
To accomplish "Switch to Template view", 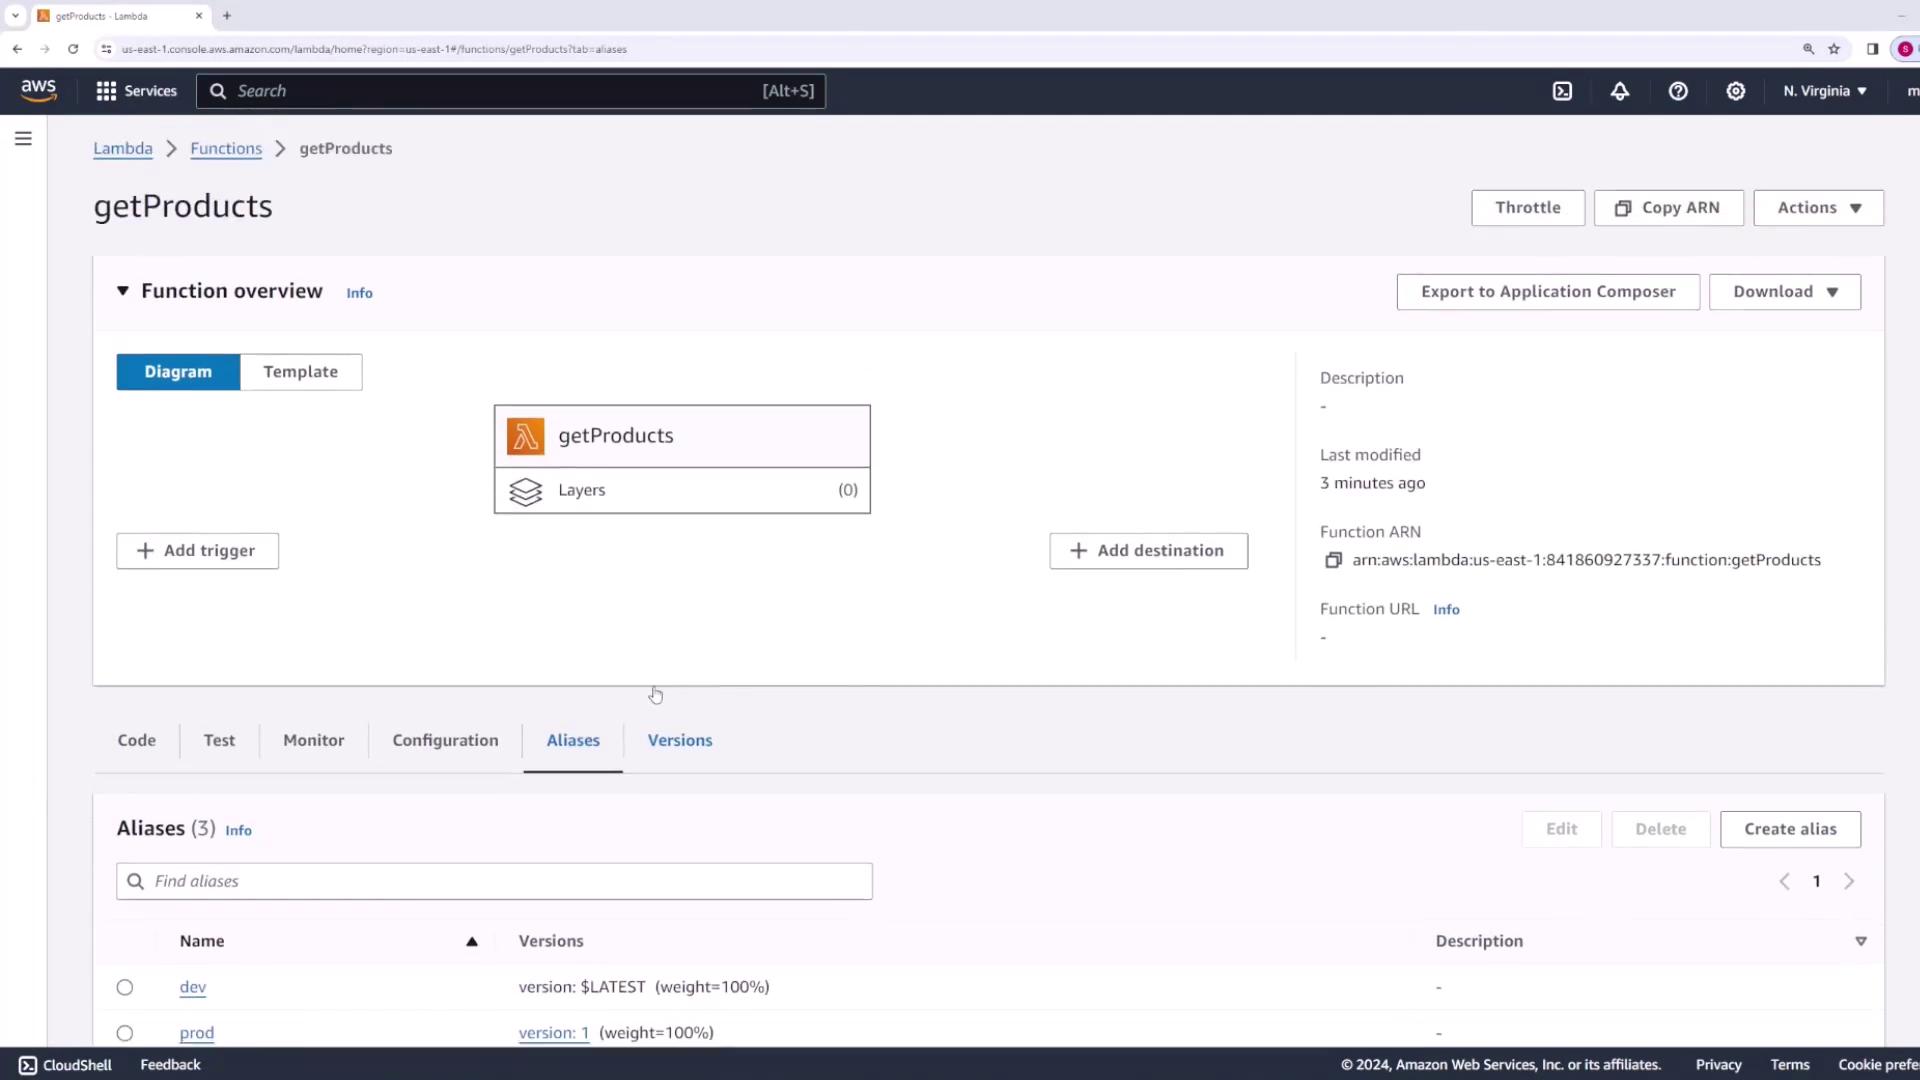I will (301, 372).
